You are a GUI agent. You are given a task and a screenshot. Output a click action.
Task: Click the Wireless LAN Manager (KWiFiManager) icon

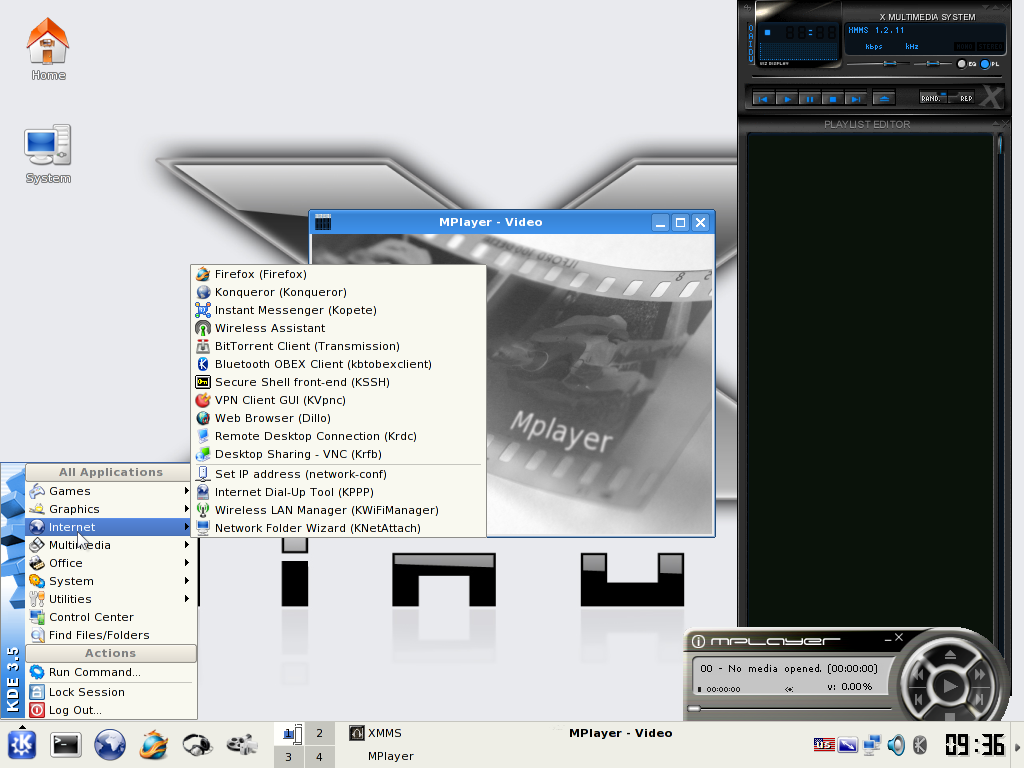tap(203, 510)
